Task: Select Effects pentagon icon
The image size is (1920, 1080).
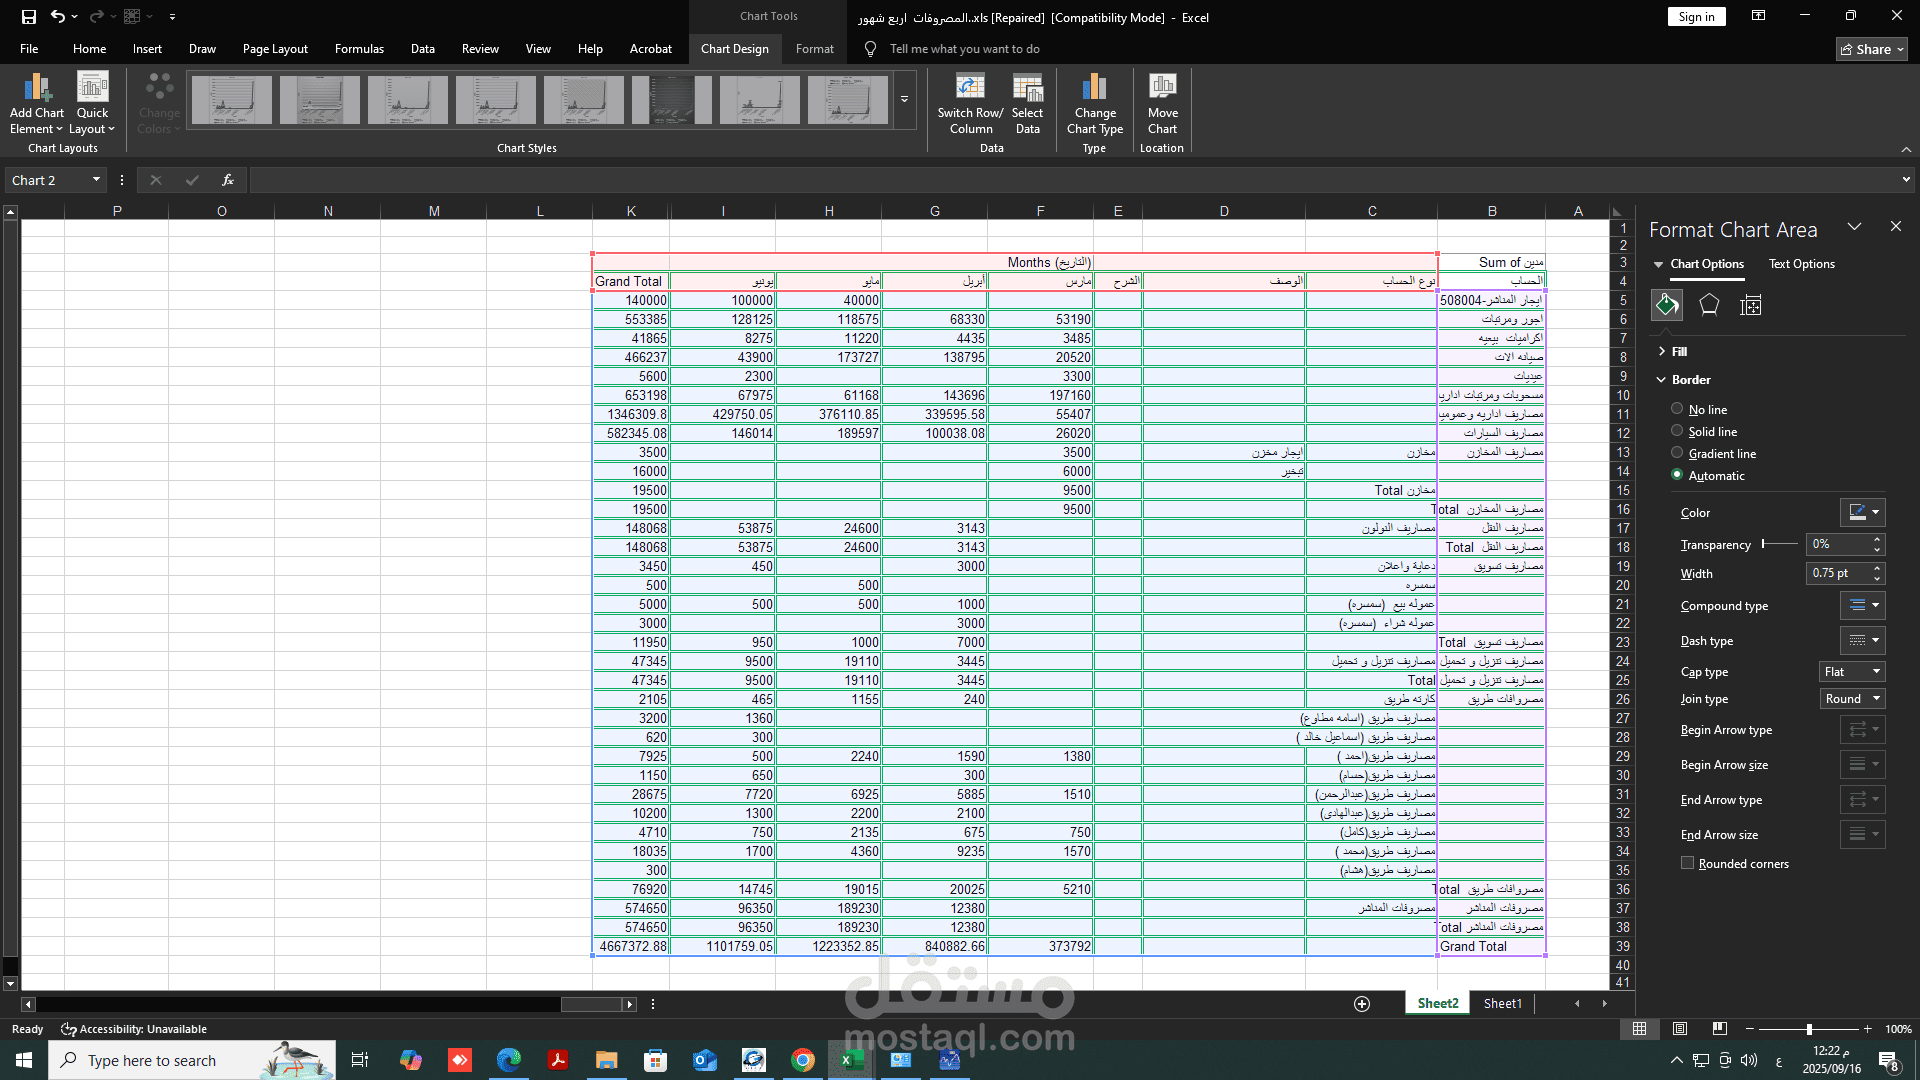Action: (1709, 305)
